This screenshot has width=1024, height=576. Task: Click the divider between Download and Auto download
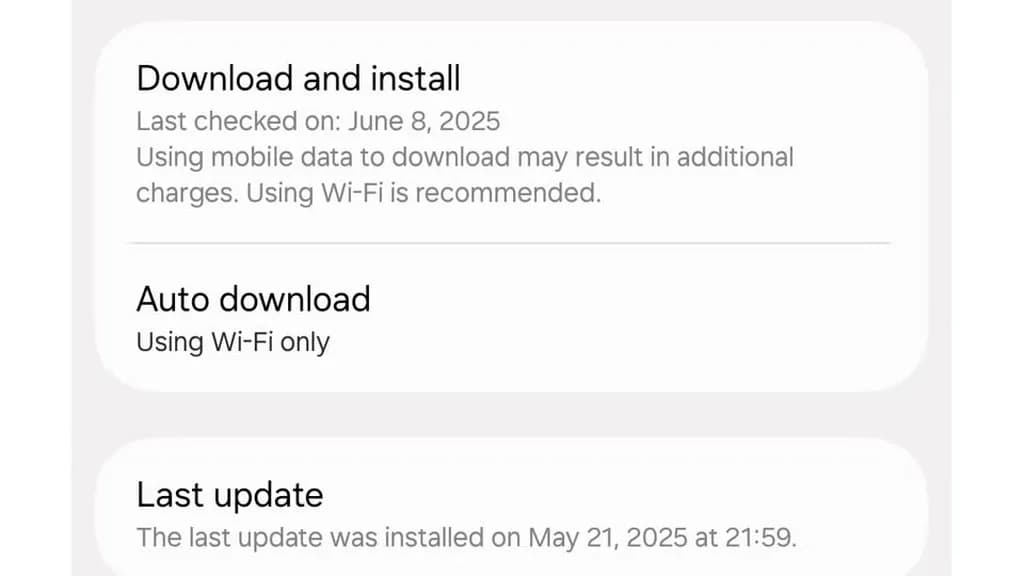pyautogui.click(x=509, y=243)
